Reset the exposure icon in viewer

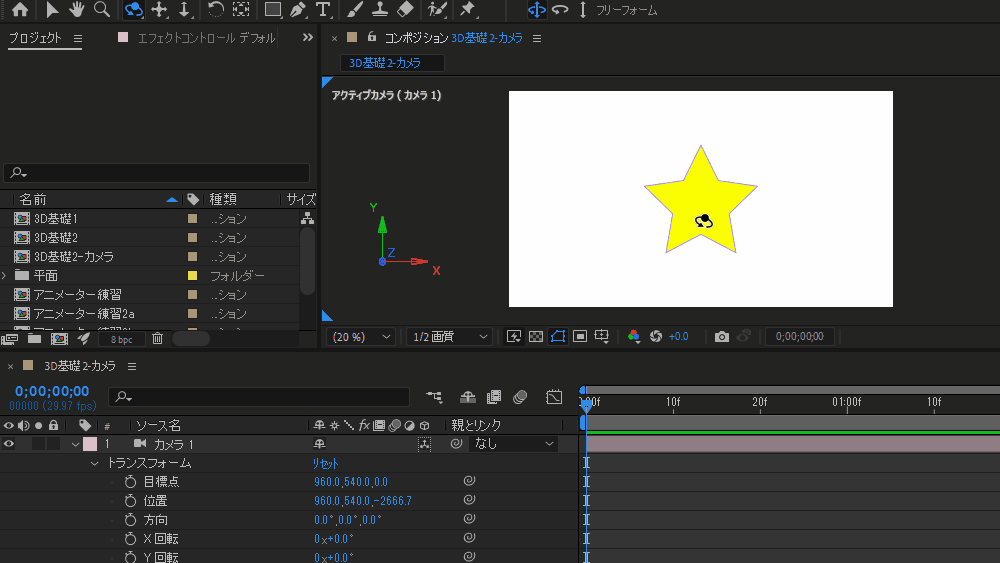click(x=656, y=337)
